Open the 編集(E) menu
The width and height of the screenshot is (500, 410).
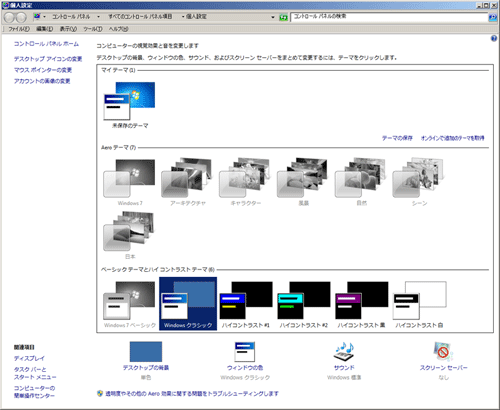pos(44,29)
